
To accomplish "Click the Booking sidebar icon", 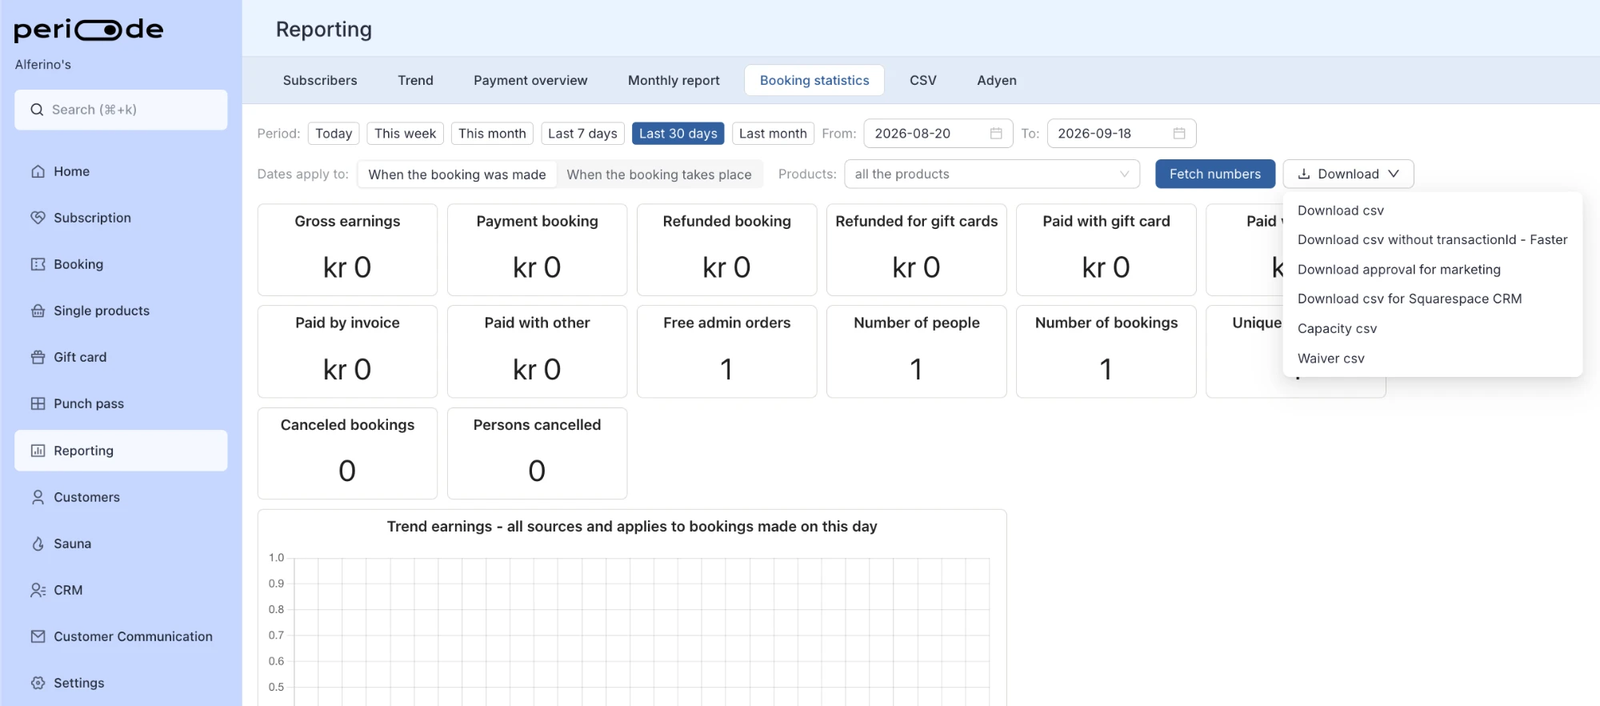I will pos(38,264).
